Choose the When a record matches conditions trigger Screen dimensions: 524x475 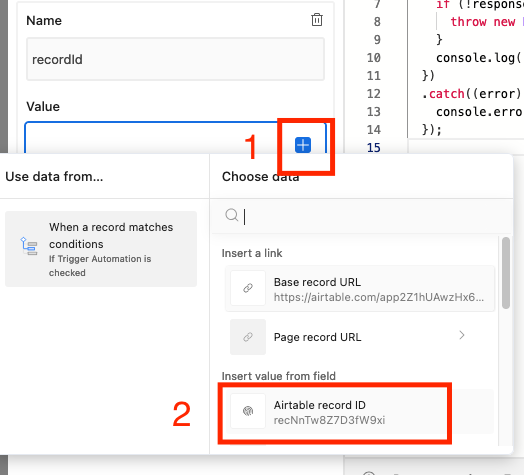point(101,249)
